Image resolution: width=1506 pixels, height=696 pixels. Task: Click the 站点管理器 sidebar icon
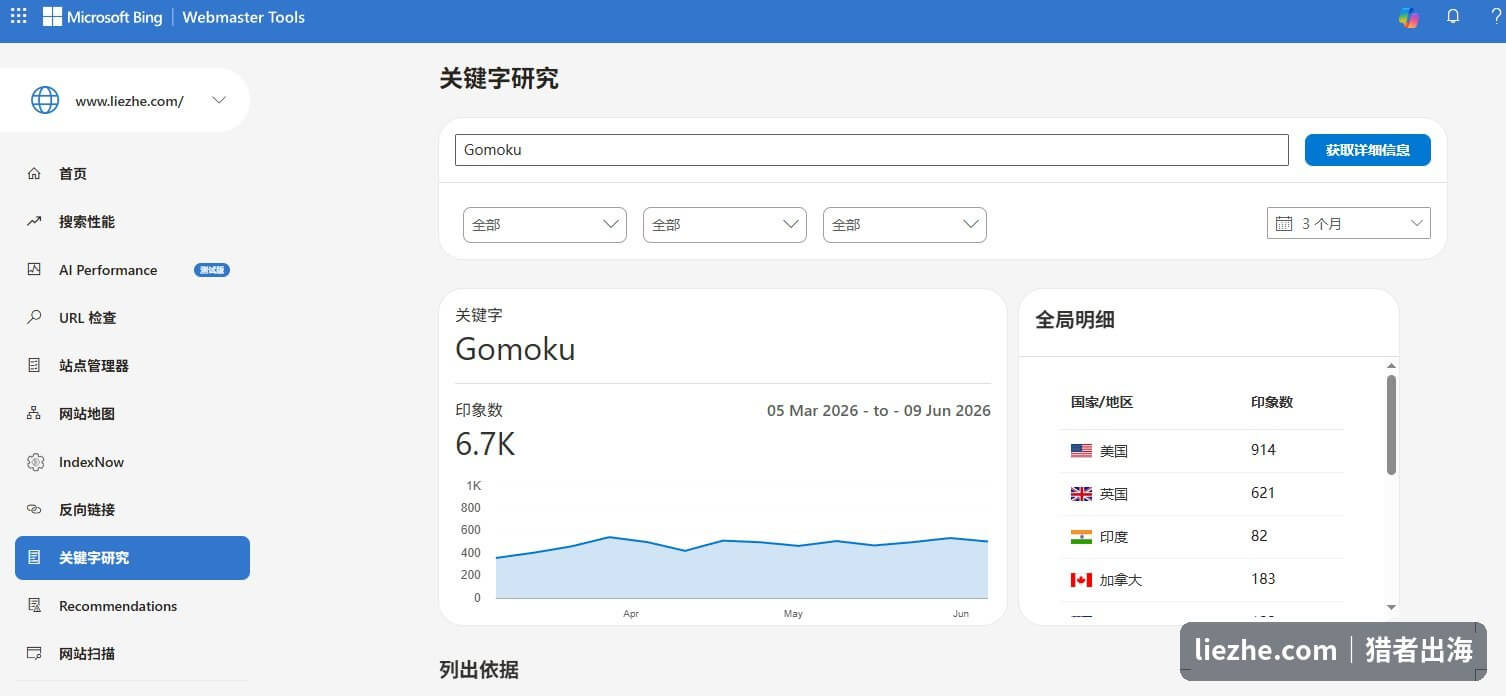tap(34, 366)
